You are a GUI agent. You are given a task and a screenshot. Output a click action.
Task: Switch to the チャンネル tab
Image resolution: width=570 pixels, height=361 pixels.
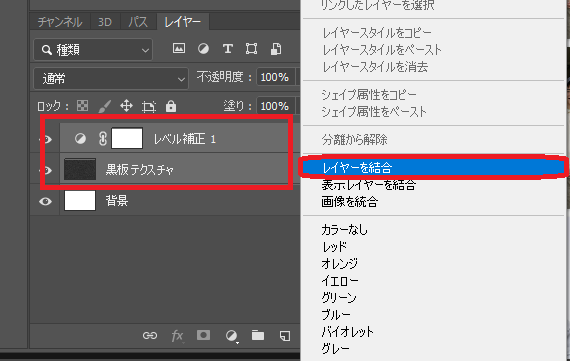tap(60, 22)
